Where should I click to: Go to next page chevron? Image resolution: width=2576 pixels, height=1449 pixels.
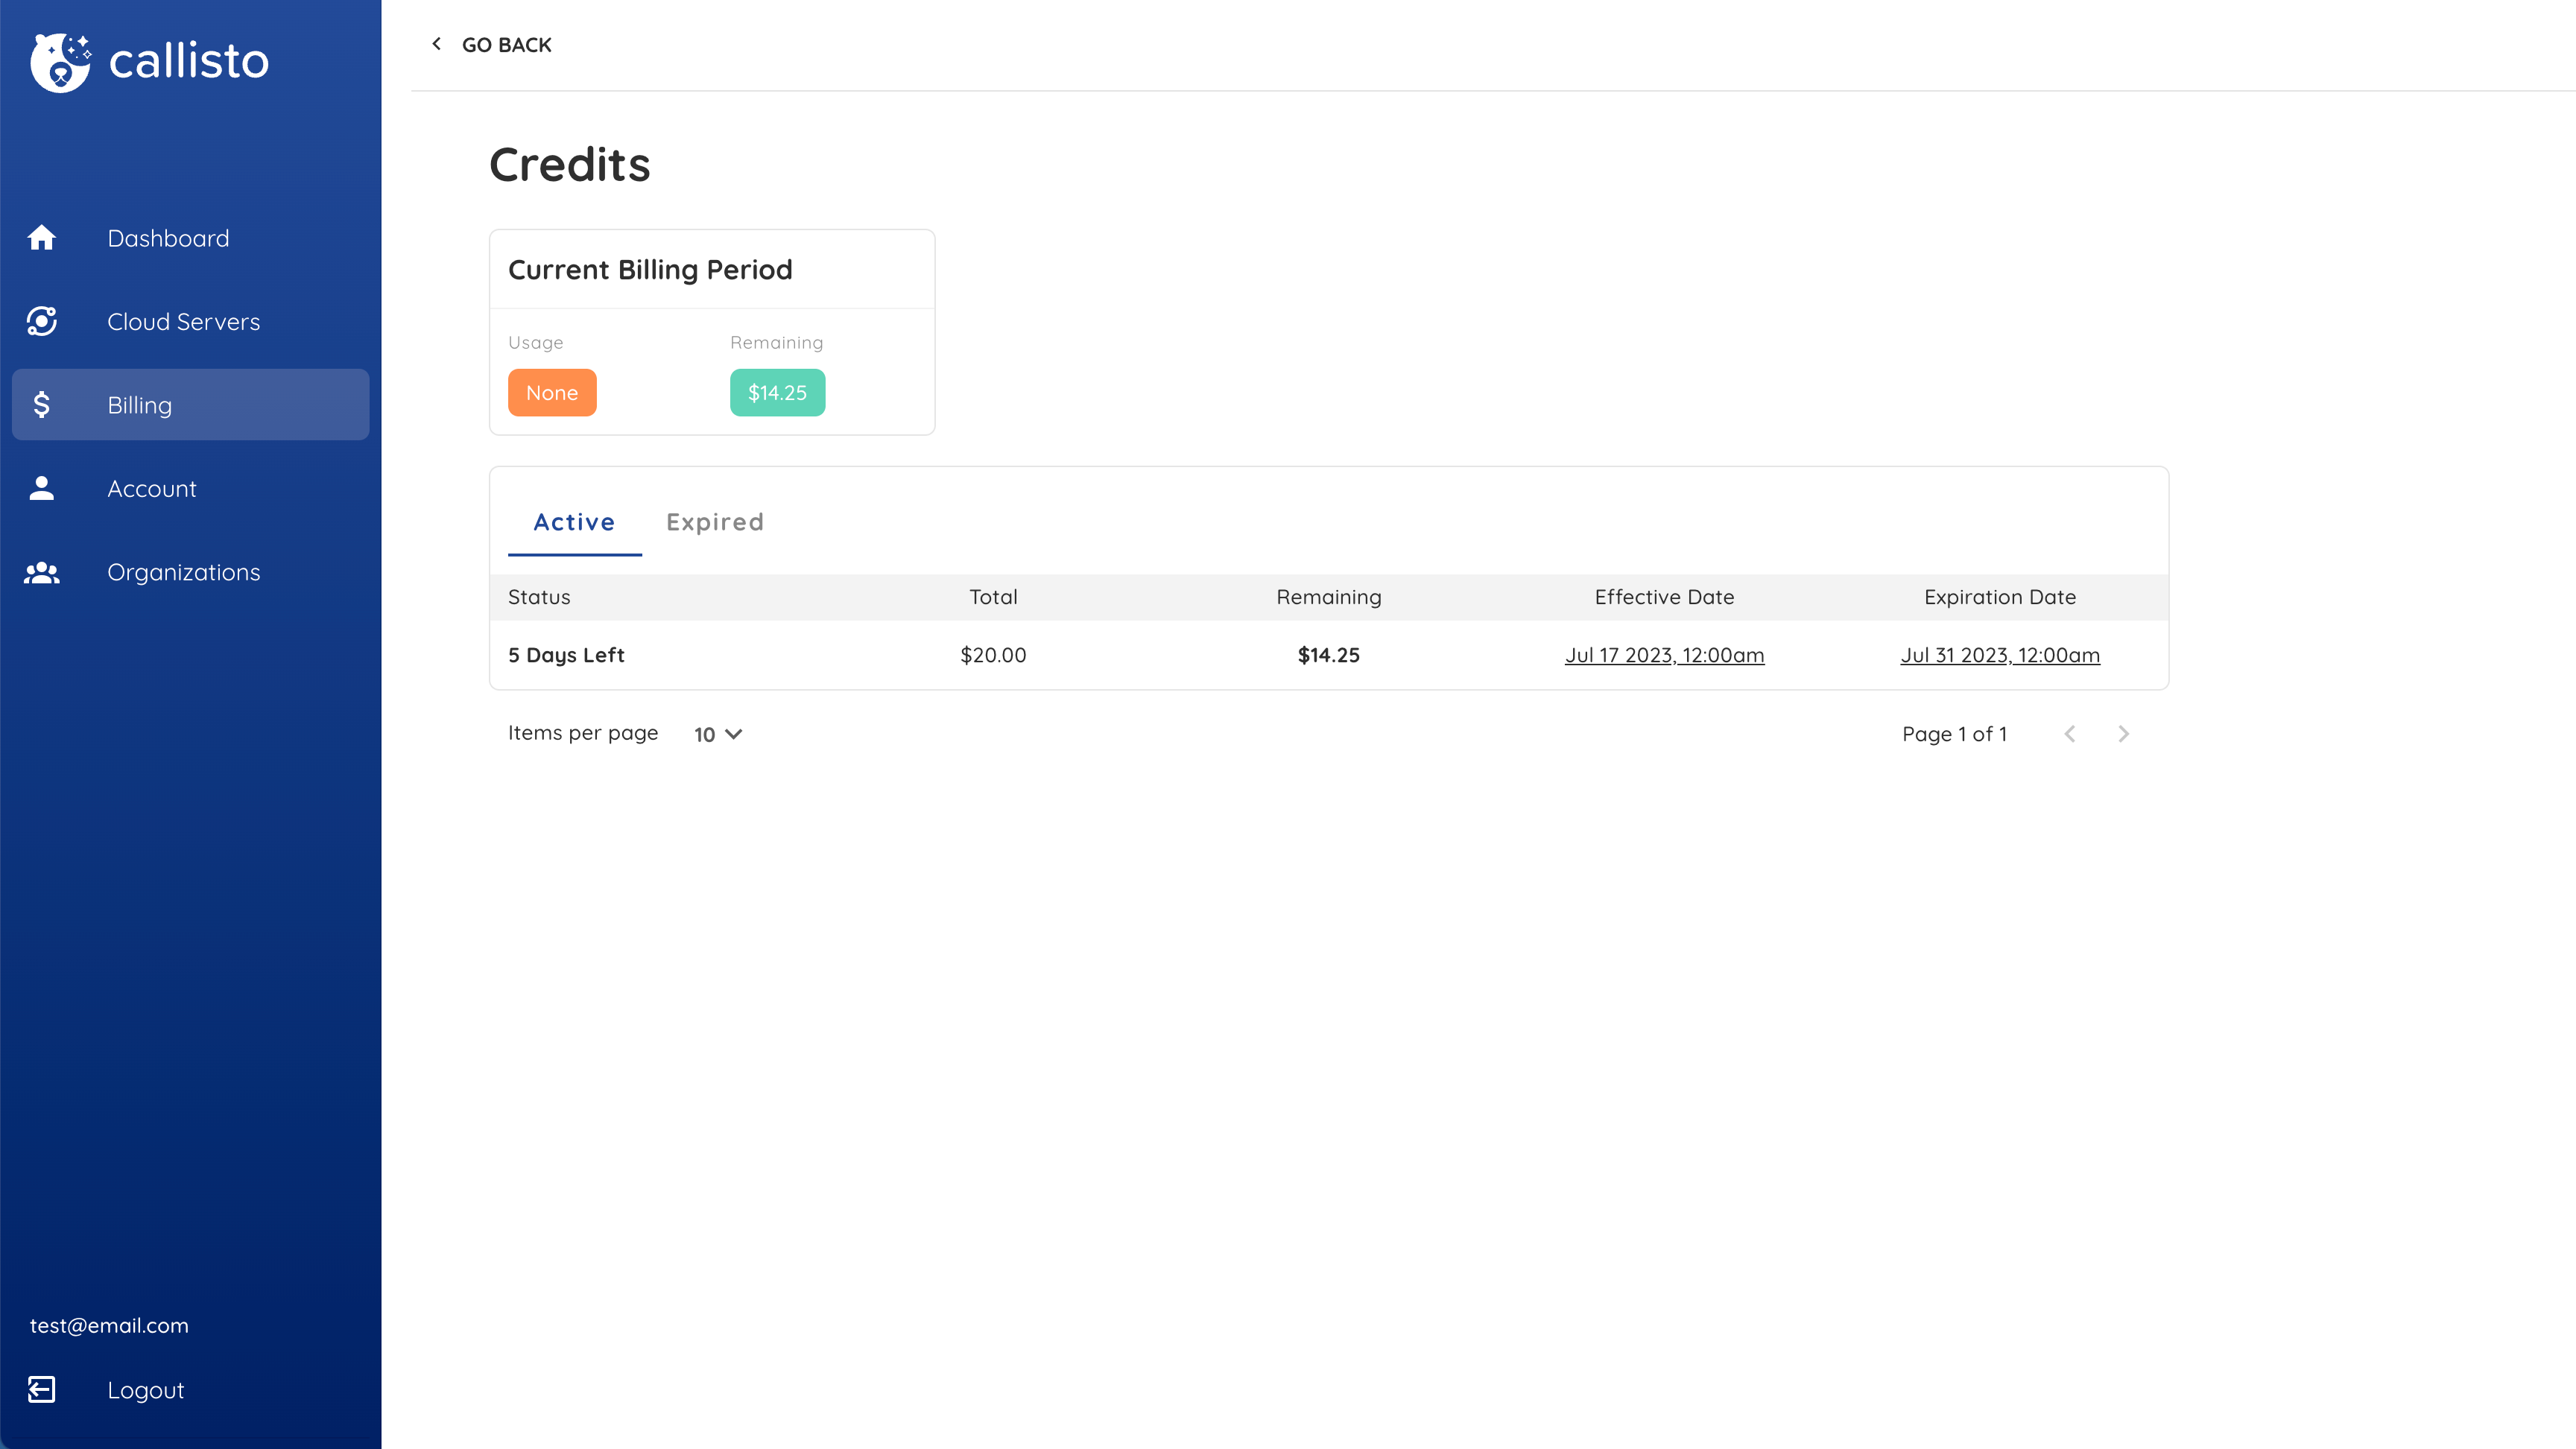click(x=2123, y=734)
